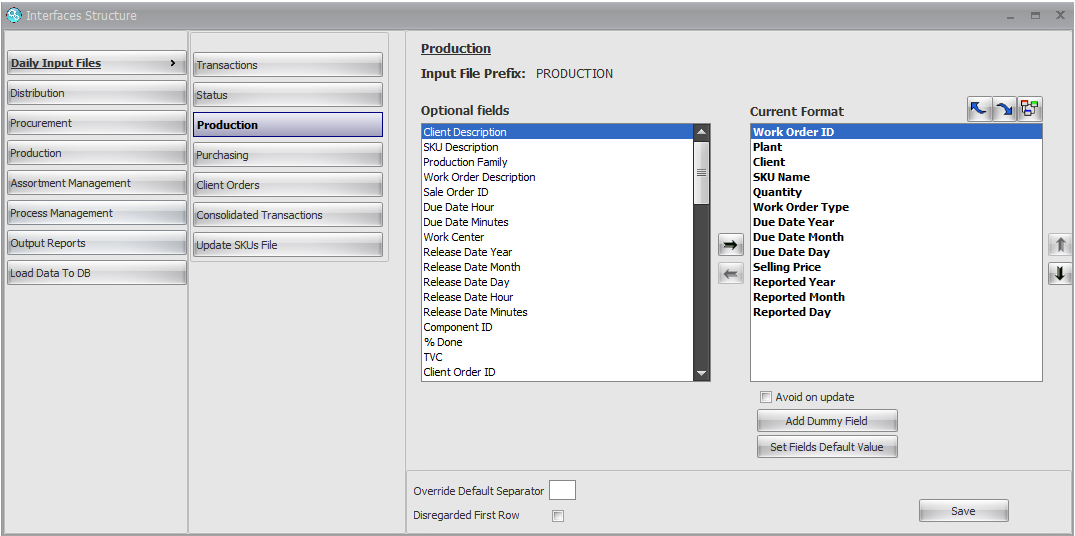Select Component ID optional field
1075x536 pixels.
pyautogui.click(x=557, y=328)
